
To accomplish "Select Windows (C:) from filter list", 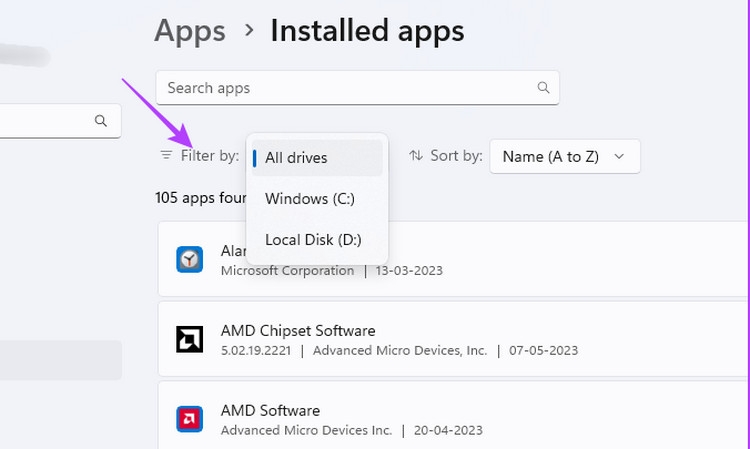I will [x=317, y=198].
